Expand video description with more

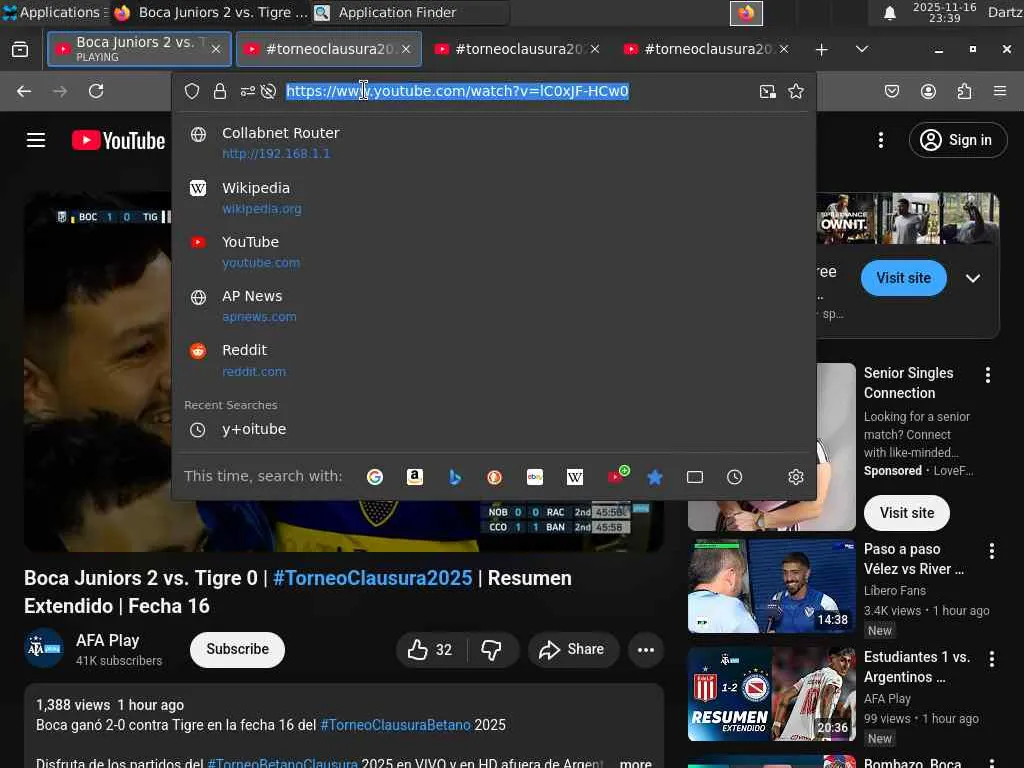pyautogui.click(x=635, y=763)
